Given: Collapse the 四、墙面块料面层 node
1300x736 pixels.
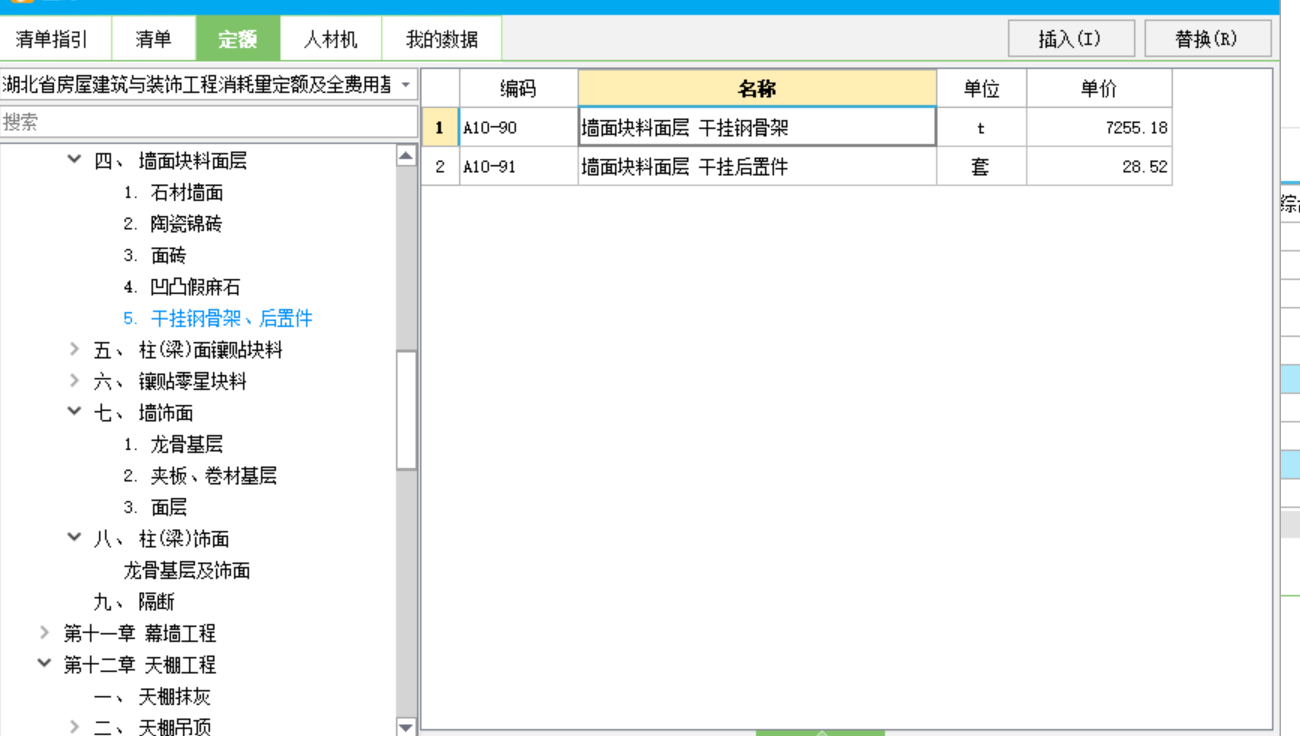Looking at the screenshot, I should pyautogui.click(x=74, y=159).
